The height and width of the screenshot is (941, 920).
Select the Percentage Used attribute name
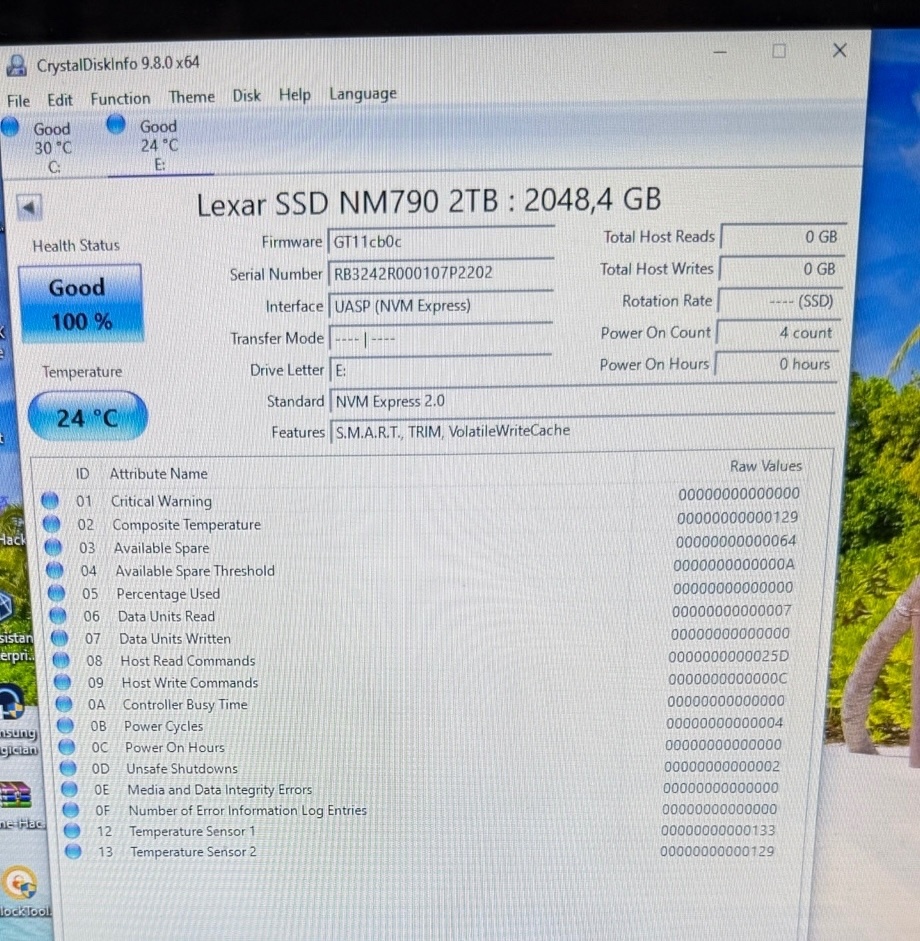pyautogui.click(x=169, y=594)
